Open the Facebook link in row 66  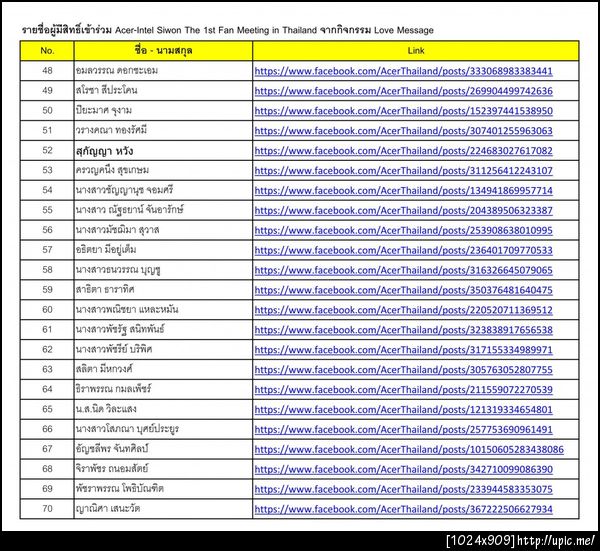(403, 429)
